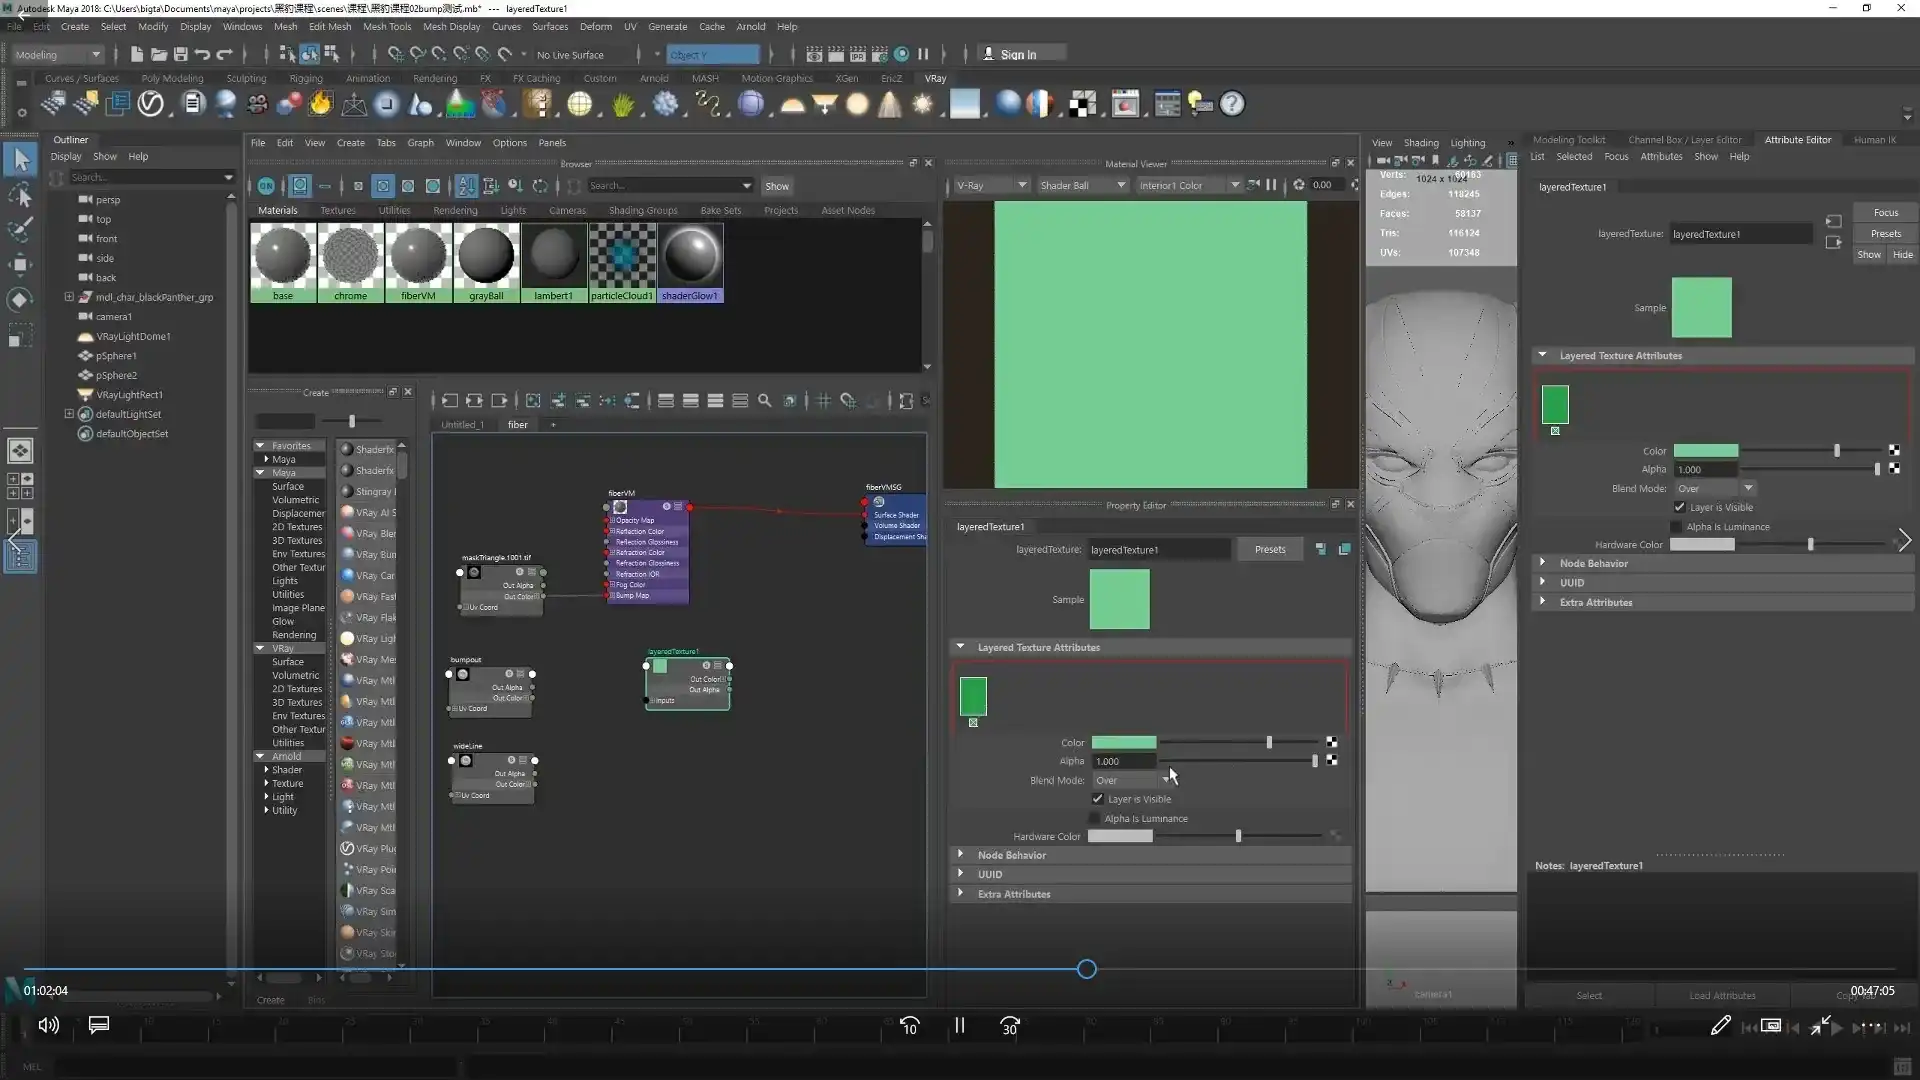This screenshot has height=1080, width=1920.
Task: Click the help question mark shelf icon
Action: [x=1232, y=104]
